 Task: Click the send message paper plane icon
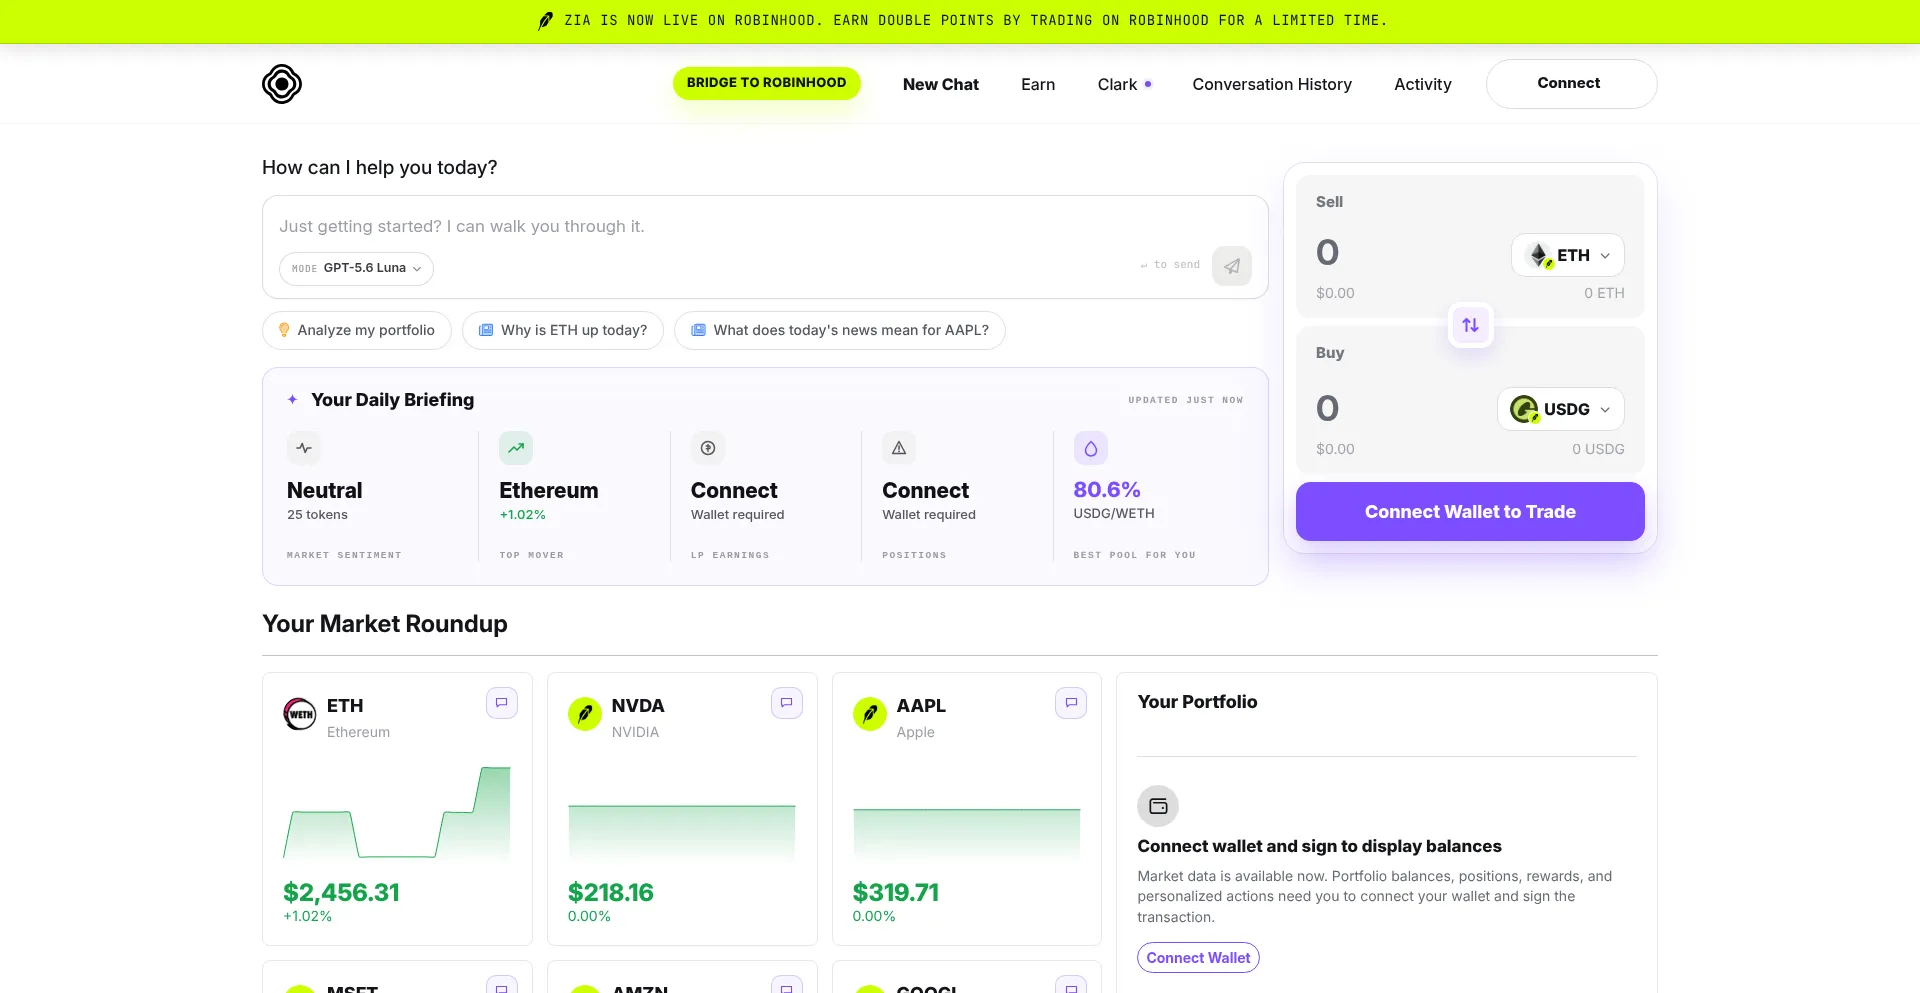[1232, 266]
